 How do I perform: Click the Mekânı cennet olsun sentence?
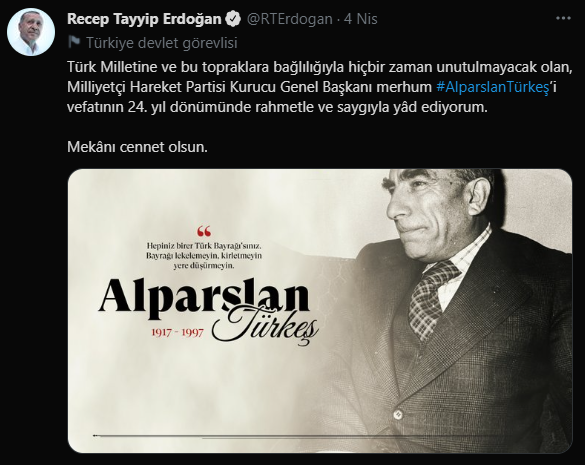click(x=137, y=147)
